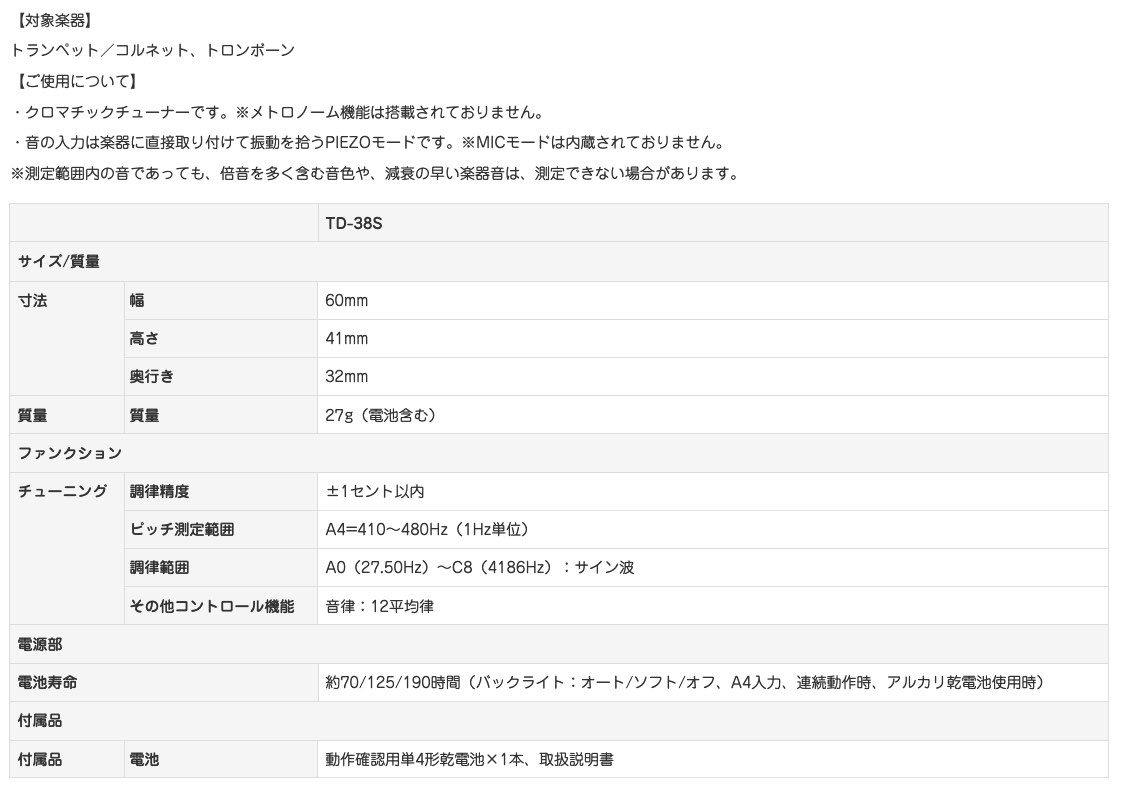
Task: Click the 奥行き label cell
Action: click(221, 377)
